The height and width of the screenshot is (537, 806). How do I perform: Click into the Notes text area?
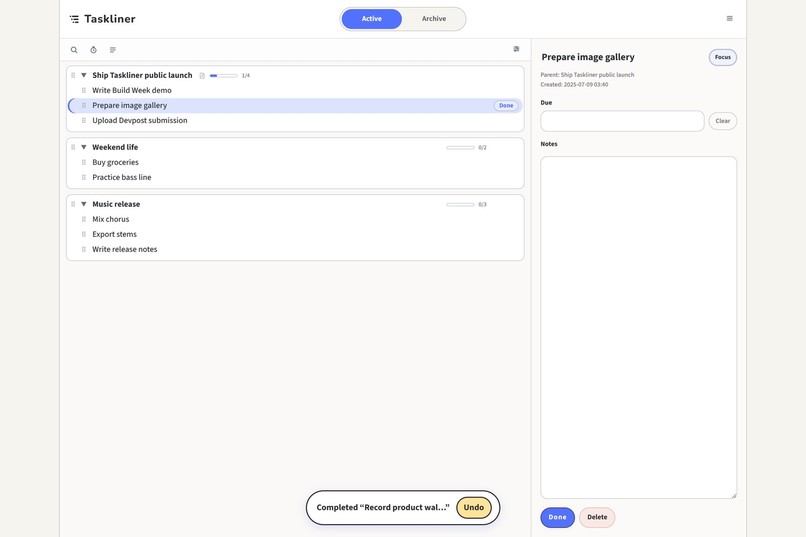click(638, 327)
